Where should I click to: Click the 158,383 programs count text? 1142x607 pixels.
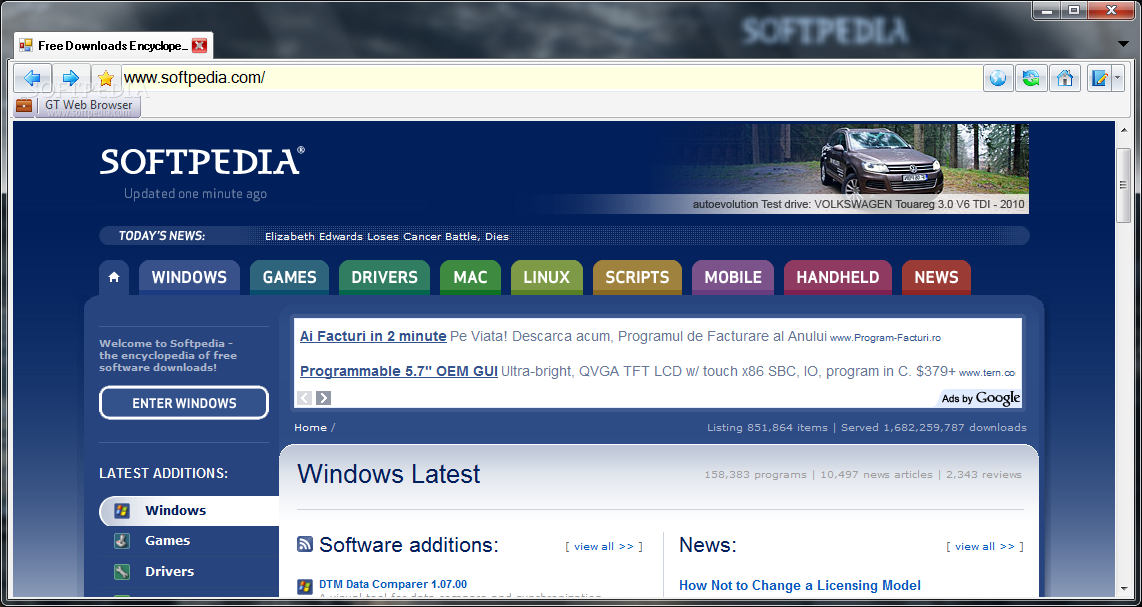(755, 474)
